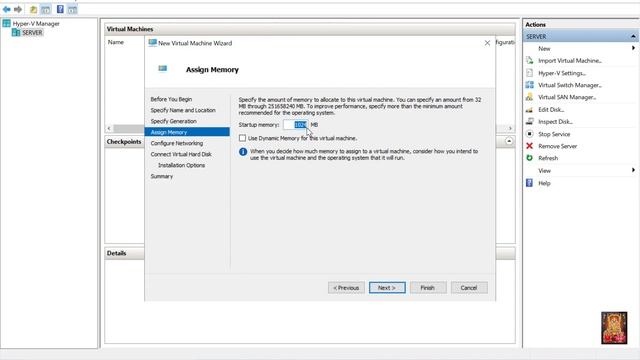Click the Virtual SAN Manager icon

(529, 97)
